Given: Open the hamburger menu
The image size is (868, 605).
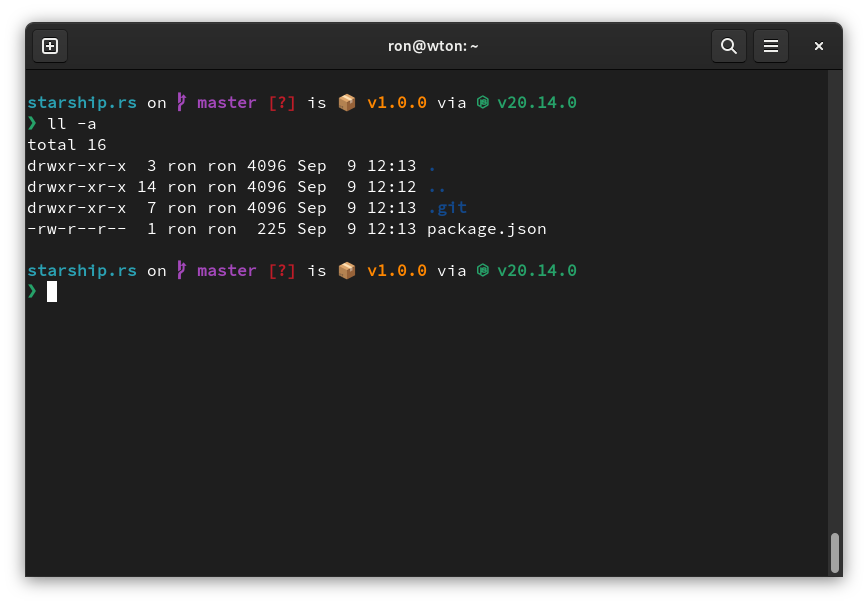Looking at the screenshot, I should pos(770,45).
